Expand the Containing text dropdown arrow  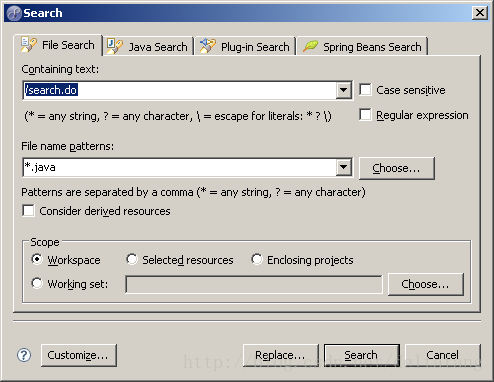point(343,90)
